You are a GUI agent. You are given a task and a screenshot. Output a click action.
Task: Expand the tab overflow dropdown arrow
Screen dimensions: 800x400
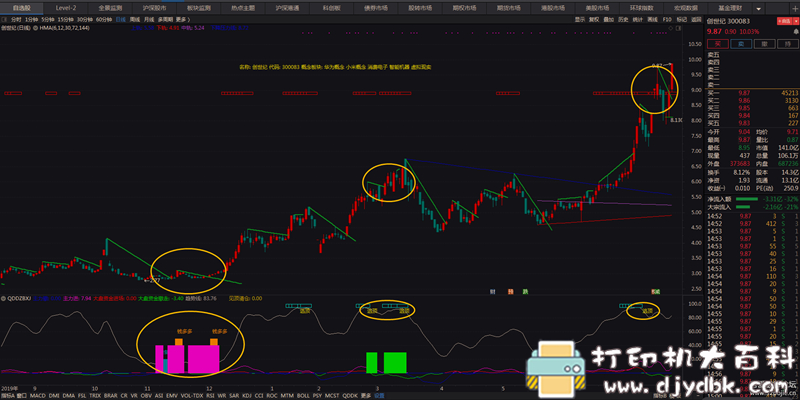coord(759,9)
